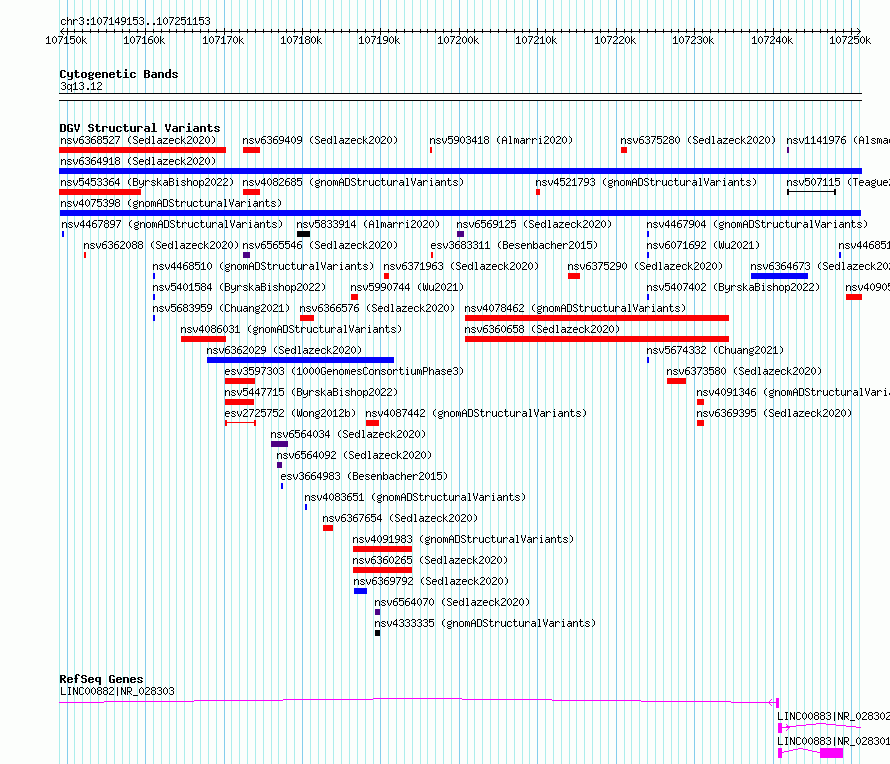Click esv3597303 (1000GenomesConsortiumPhase3) label

(x=344, y=371)
